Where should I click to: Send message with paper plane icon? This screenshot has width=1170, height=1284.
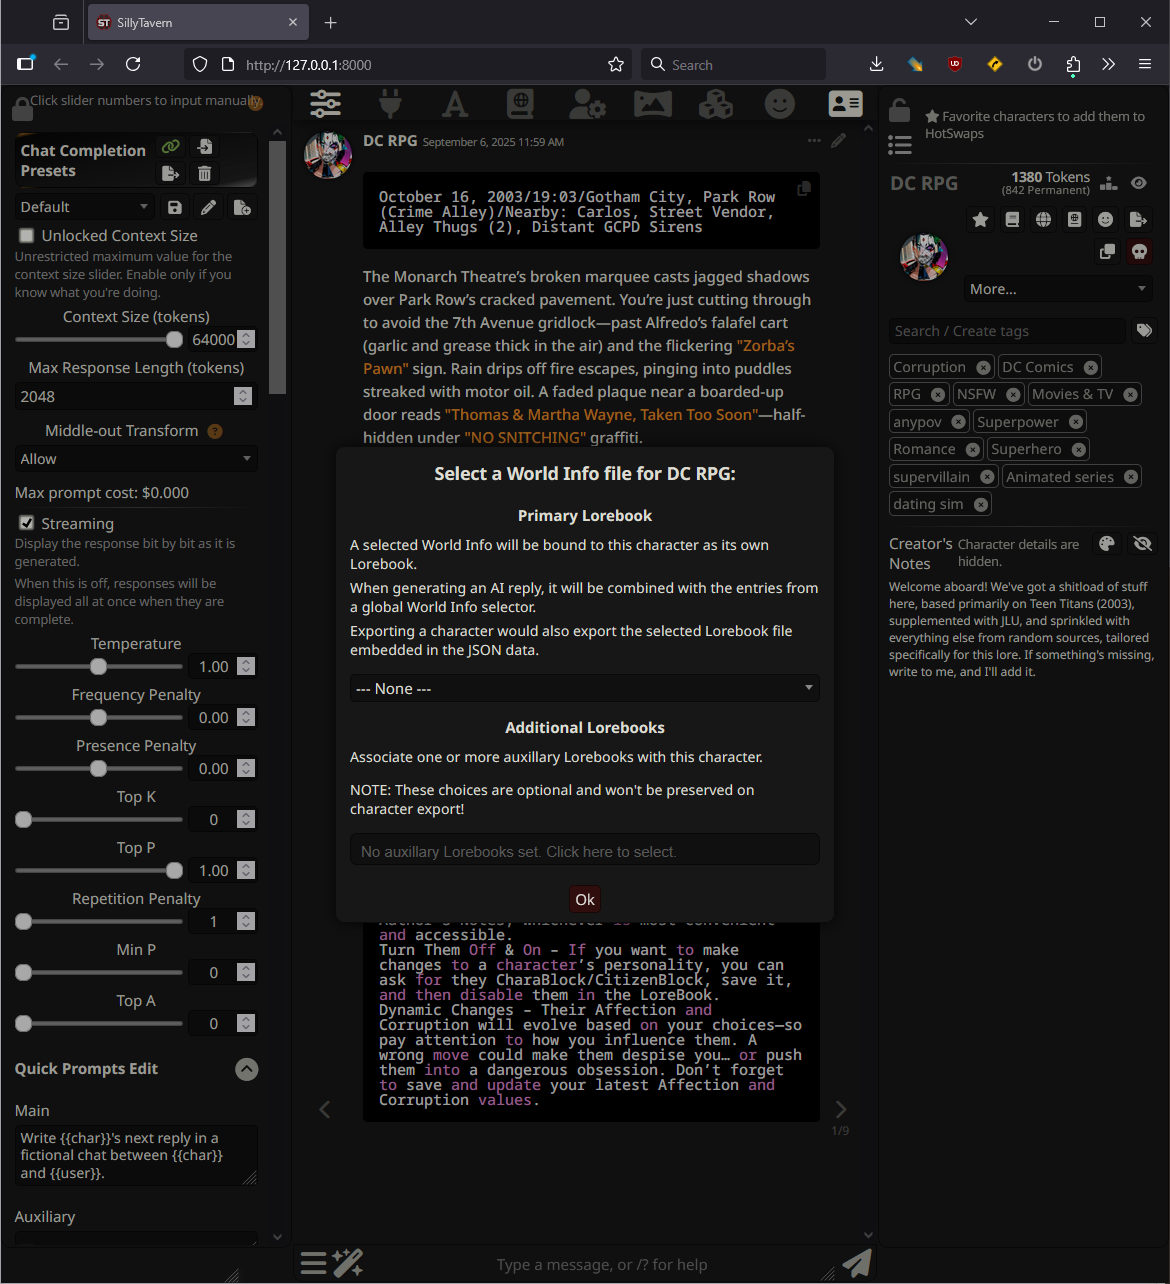pyautogui.click(x=857, y=1263)
